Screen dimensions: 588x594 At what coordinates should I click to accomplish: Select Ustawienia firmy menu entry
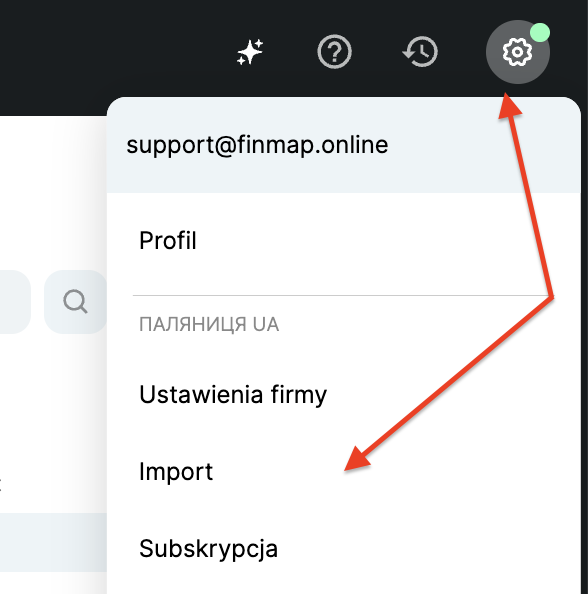click(x=233, y=395)
